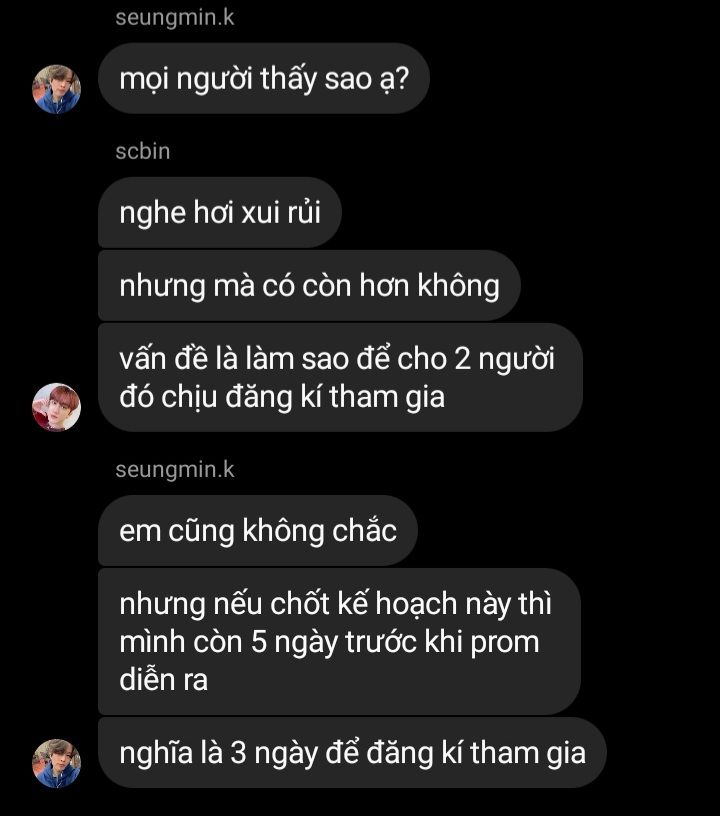Select the message 'mọi người thấy sao ạ?'
Viewport: 720px width, 816px height.
[264, 79]
